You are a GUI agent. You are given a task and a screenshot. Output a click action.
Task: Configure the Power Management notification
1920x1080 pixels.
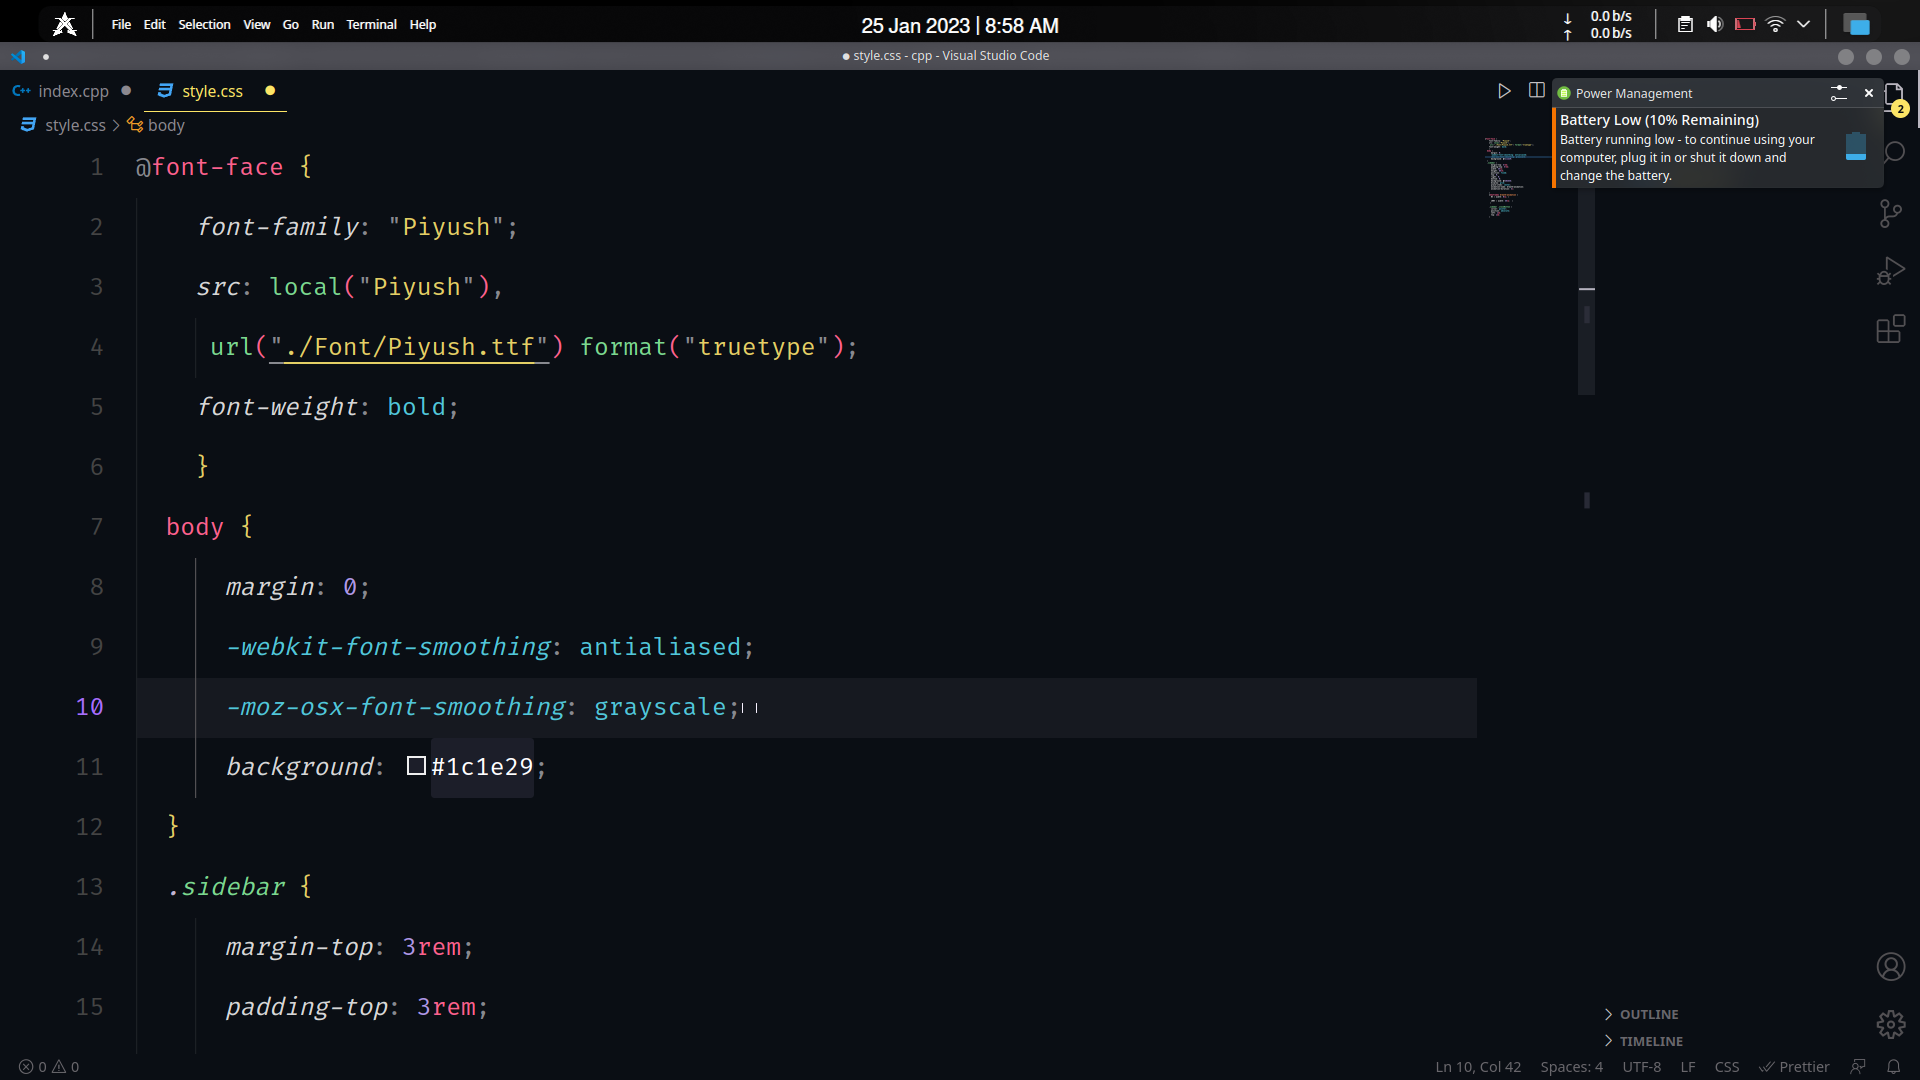pyautogui.click(x=1838, y=93)
